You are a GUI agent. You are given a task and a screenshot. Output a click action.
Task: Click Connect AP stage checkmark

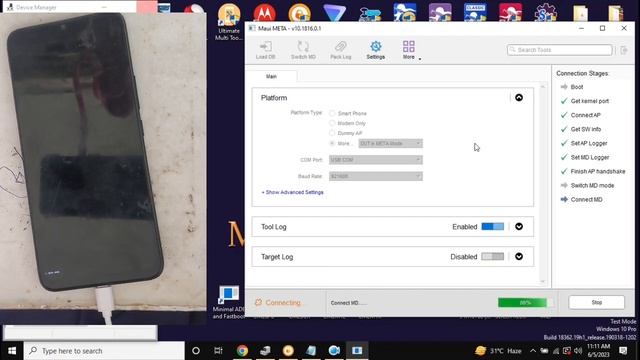coord(564,115)
